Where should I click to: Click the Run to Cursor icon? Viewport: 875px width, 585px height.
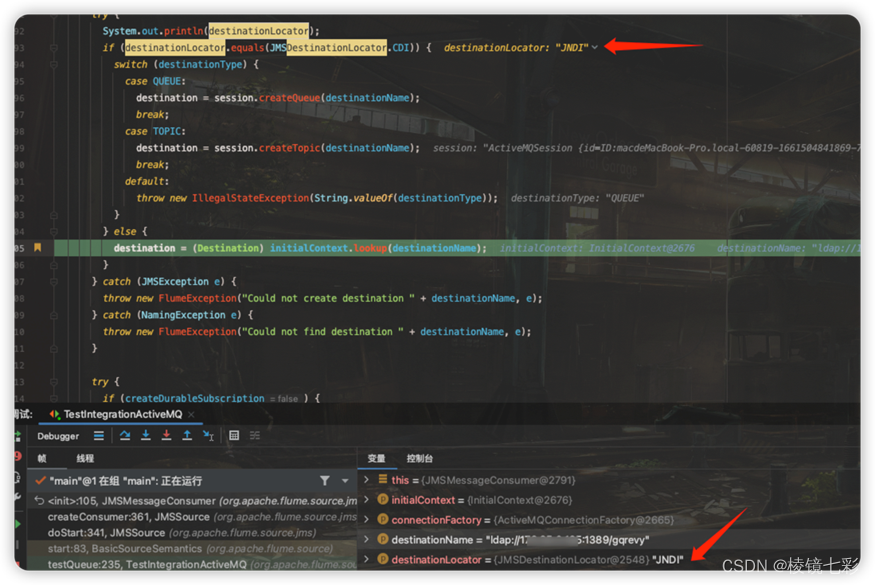point(208,435)
